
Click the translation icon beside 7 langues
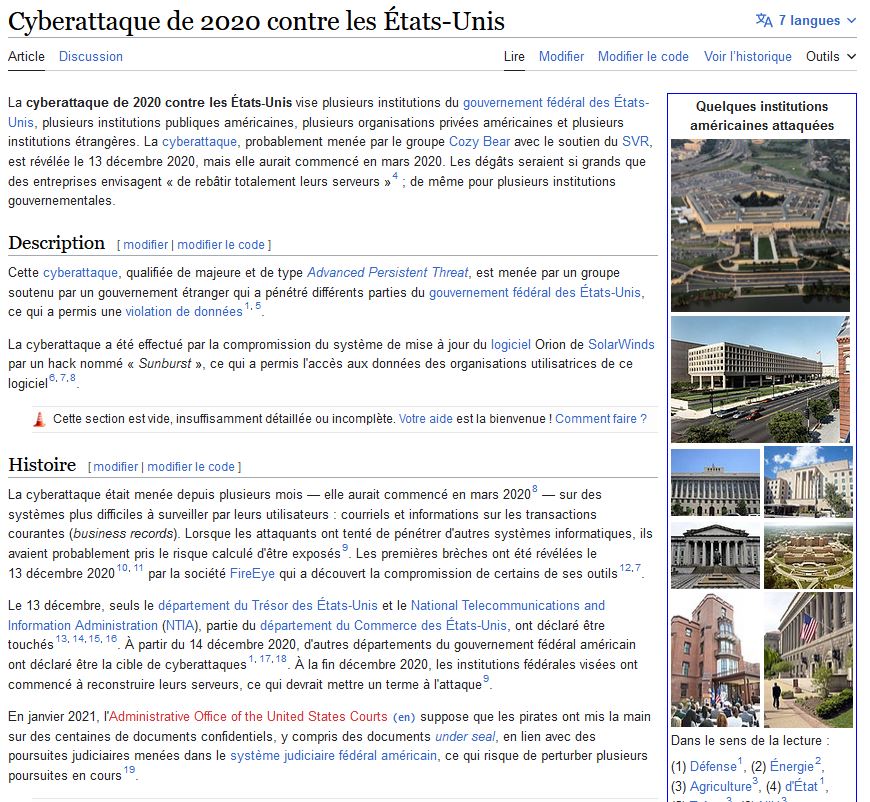pos(764,21)
